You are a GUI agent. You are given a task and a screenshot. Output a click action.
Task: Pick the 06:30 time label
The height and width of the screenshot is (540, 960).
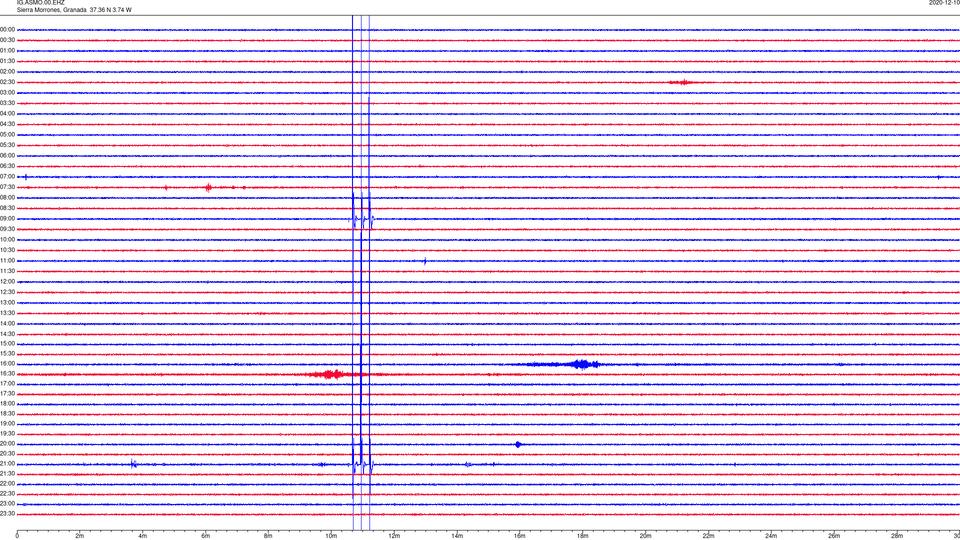click(7, 166)
